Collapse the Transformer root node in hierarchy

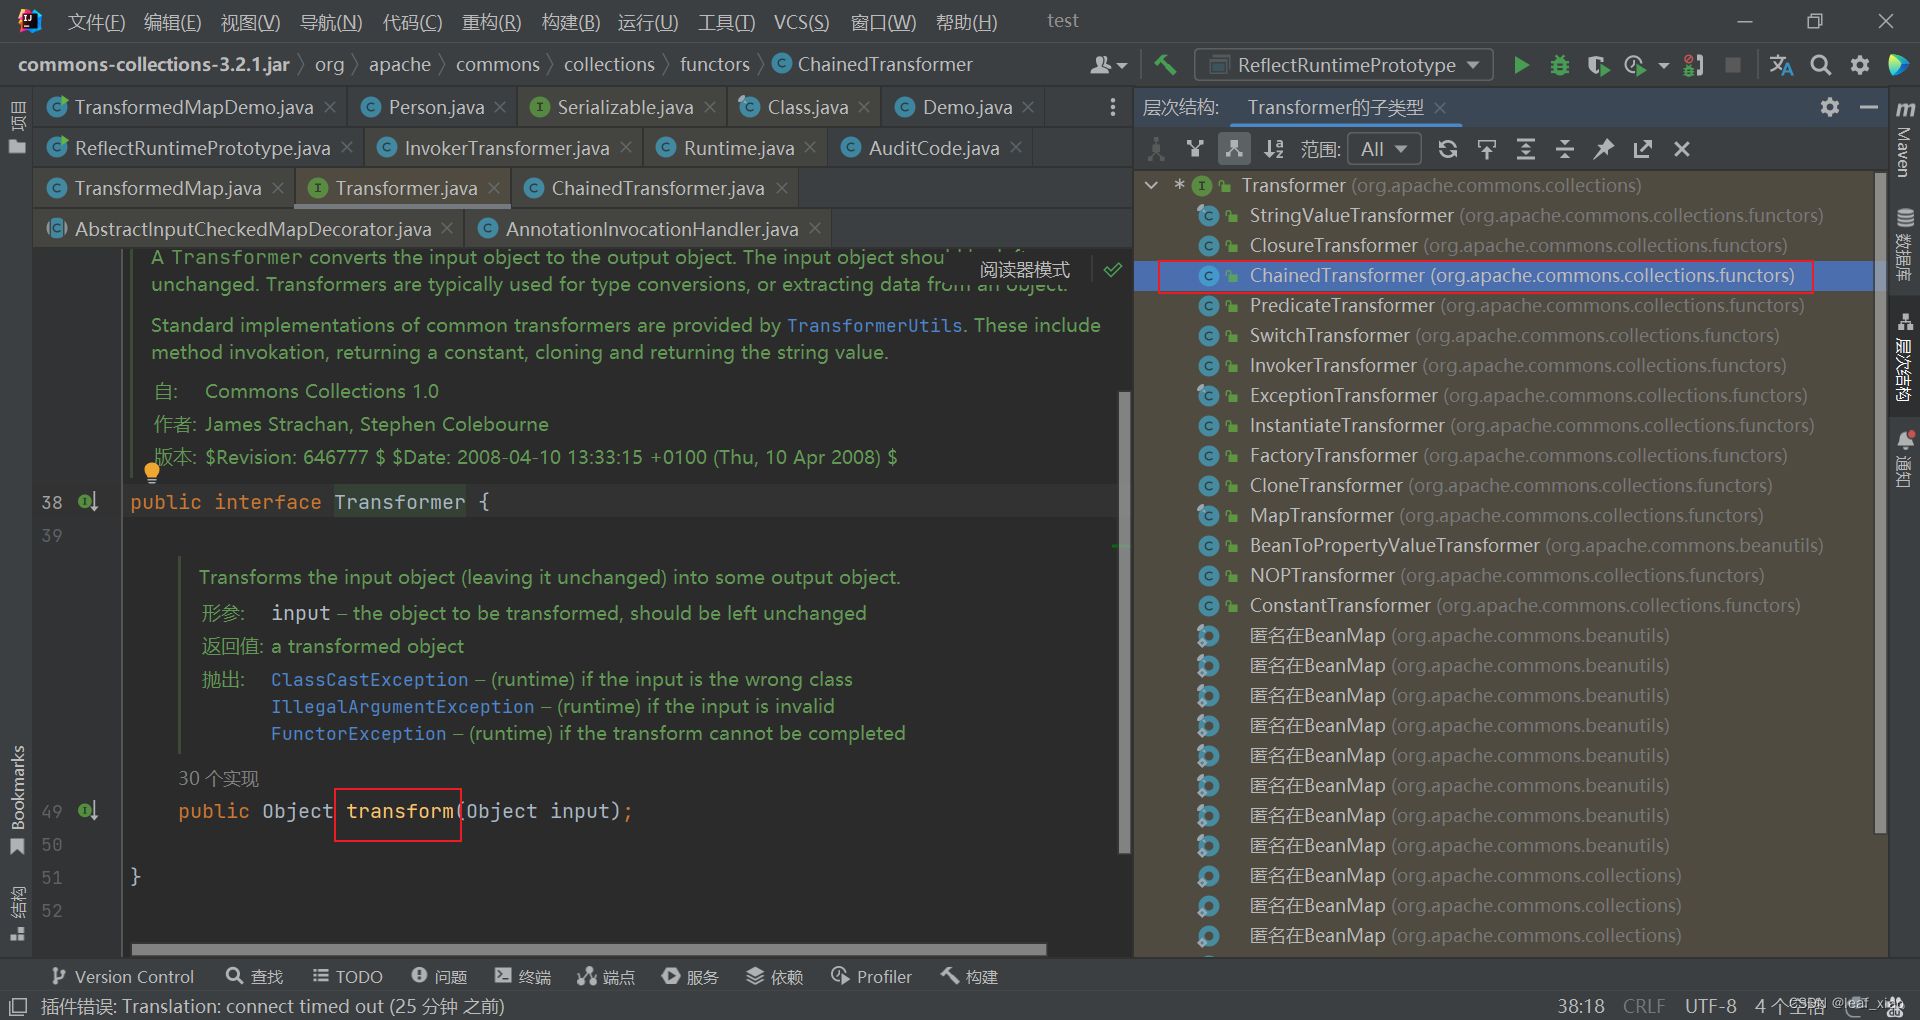1151,185
